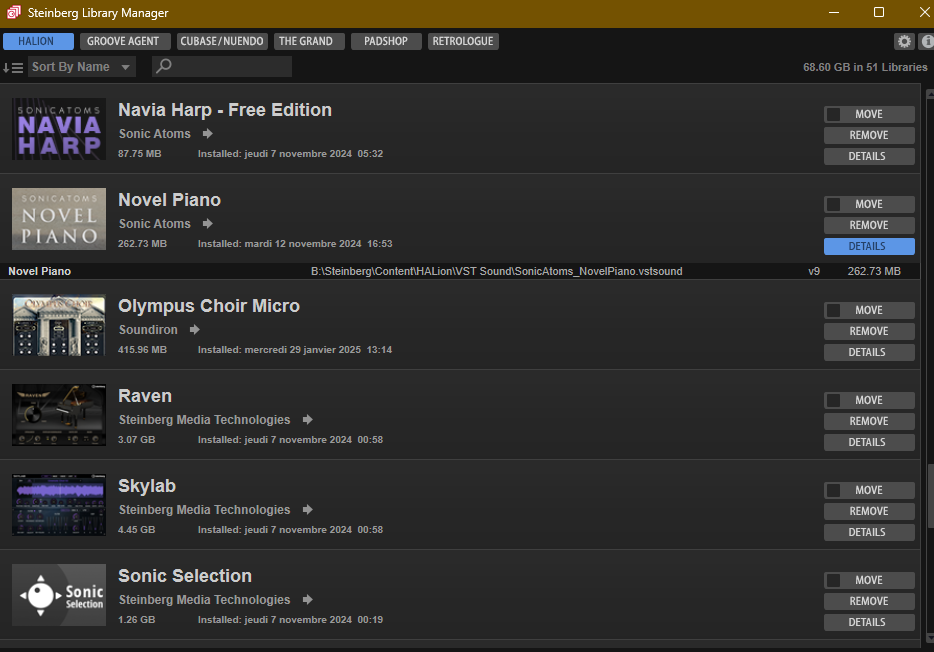Remove the Novel Piano library
Viewport: 934px width, 652px height.
tap(869, 225)
